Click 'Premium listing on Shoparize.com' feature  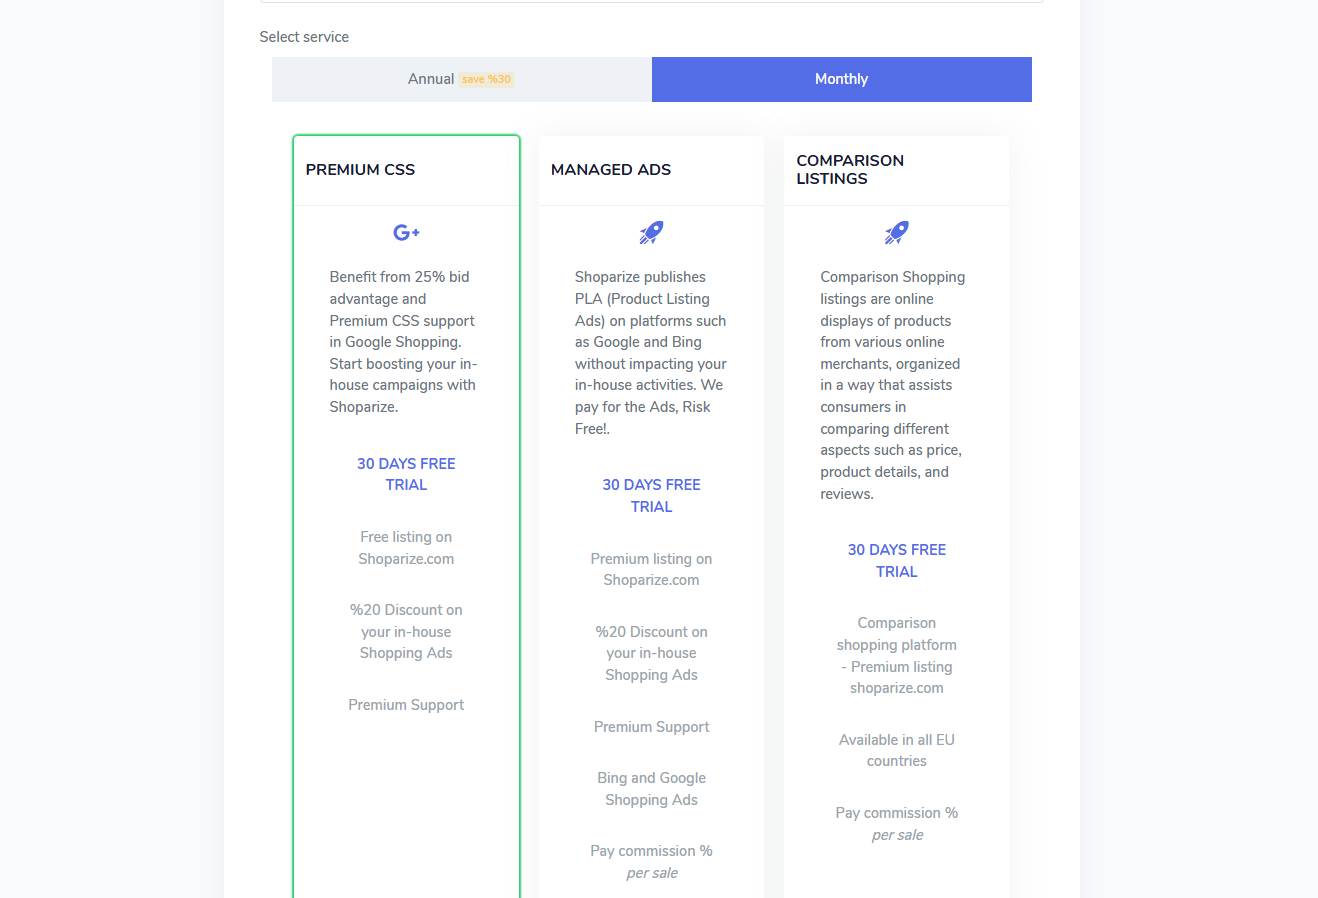(x=651, y=569)
